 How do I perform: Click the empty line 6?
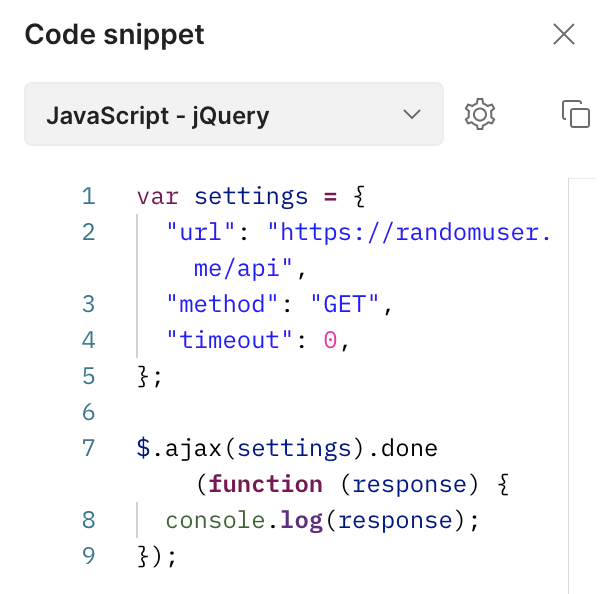300,412
